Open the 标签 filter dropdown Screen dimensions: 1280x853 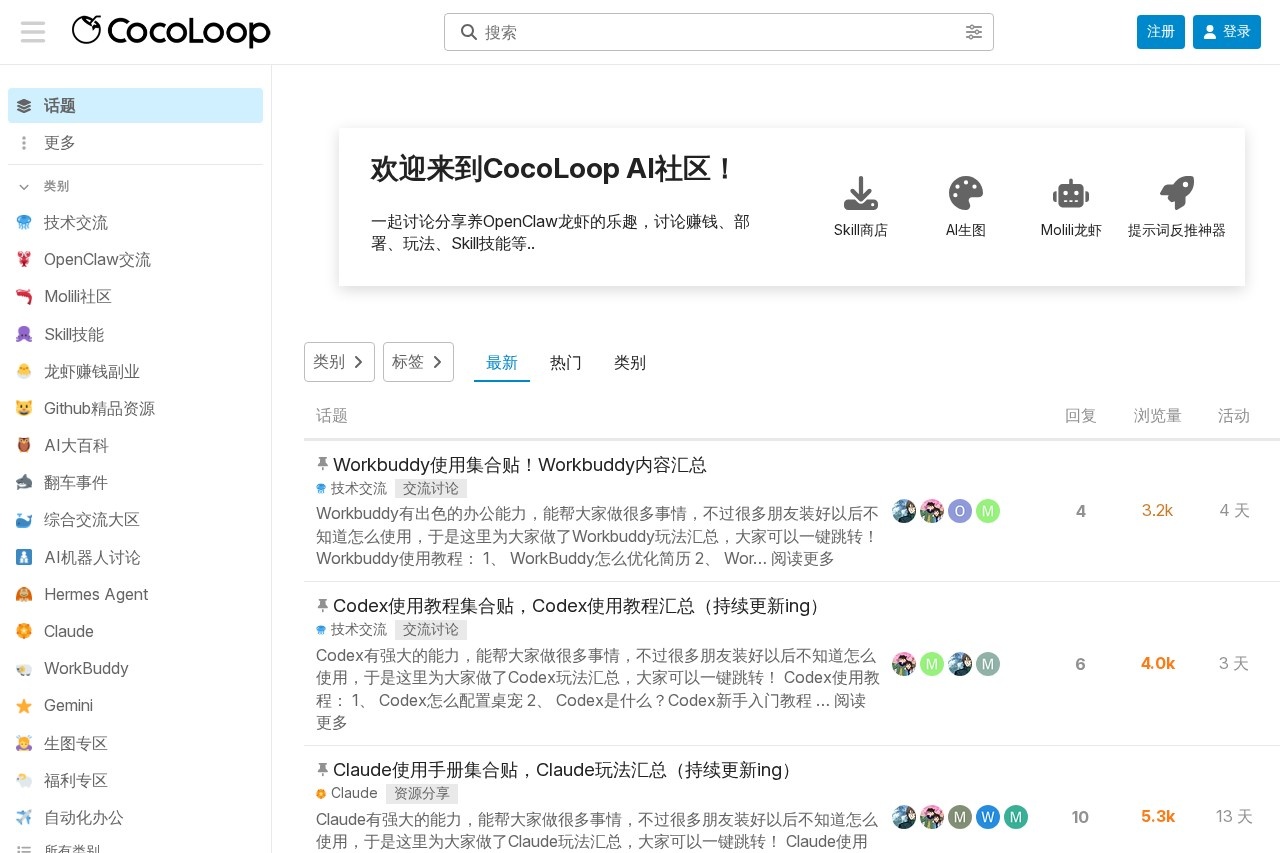click(x=418, y=362)
